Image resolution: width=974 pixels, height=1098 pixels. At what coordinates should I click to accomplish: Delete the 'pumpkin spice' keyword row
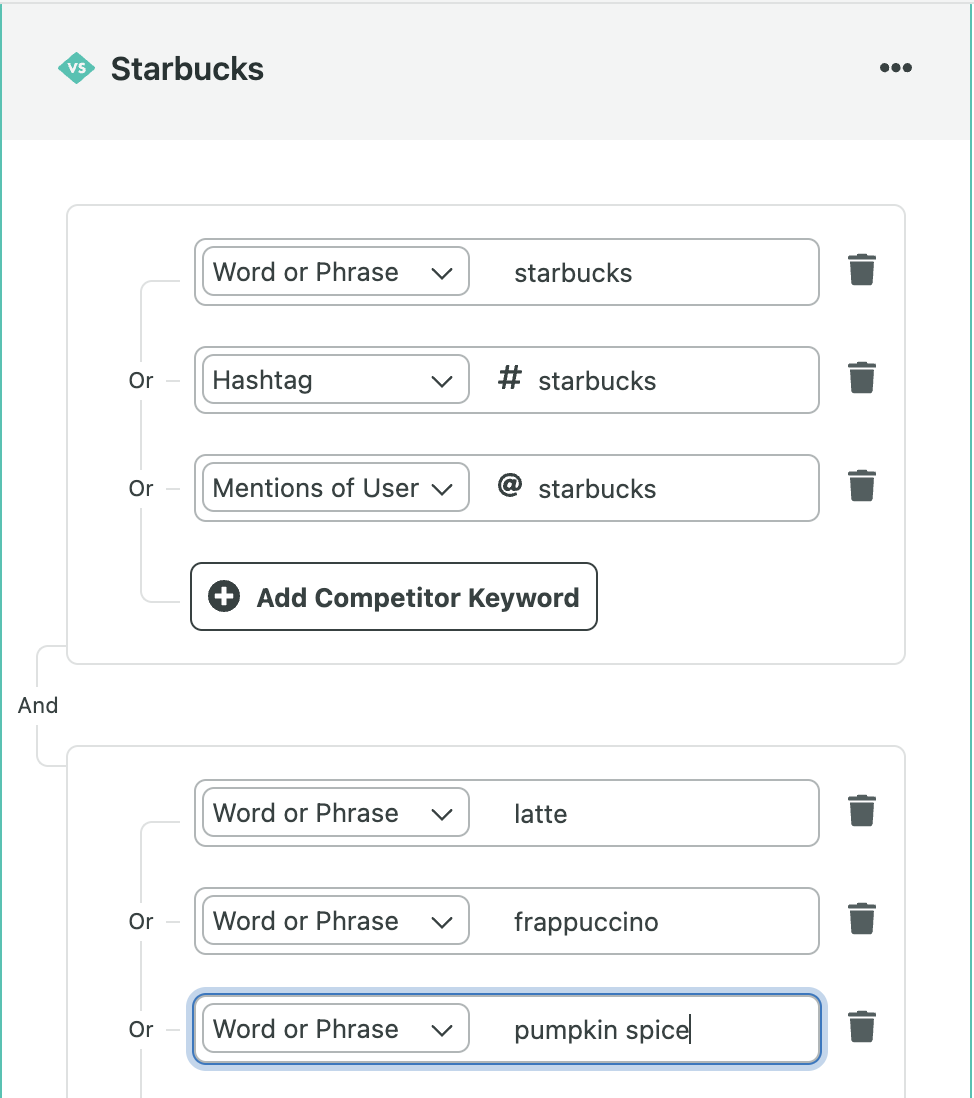coord(862,1027)
